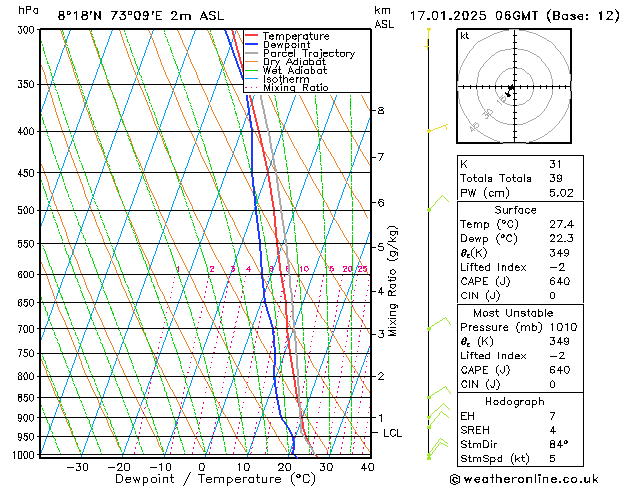
Task: Click the 'Surface' section heading
Action: click(515, 210)
